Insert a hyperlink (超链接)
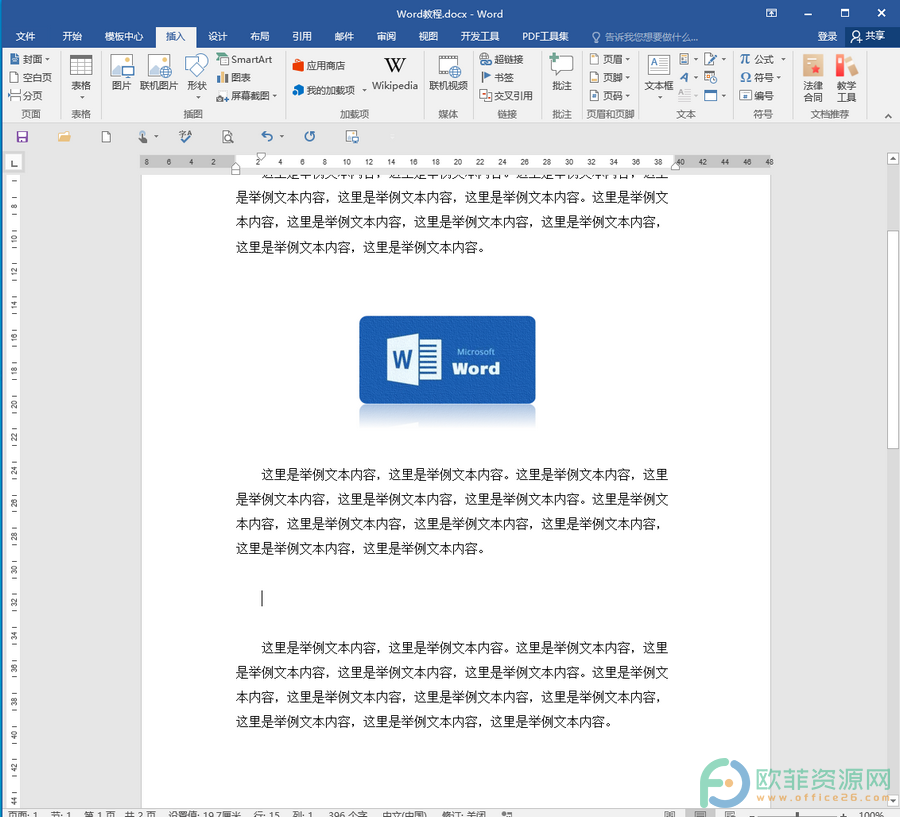The image size is (900, 817). 502,59
